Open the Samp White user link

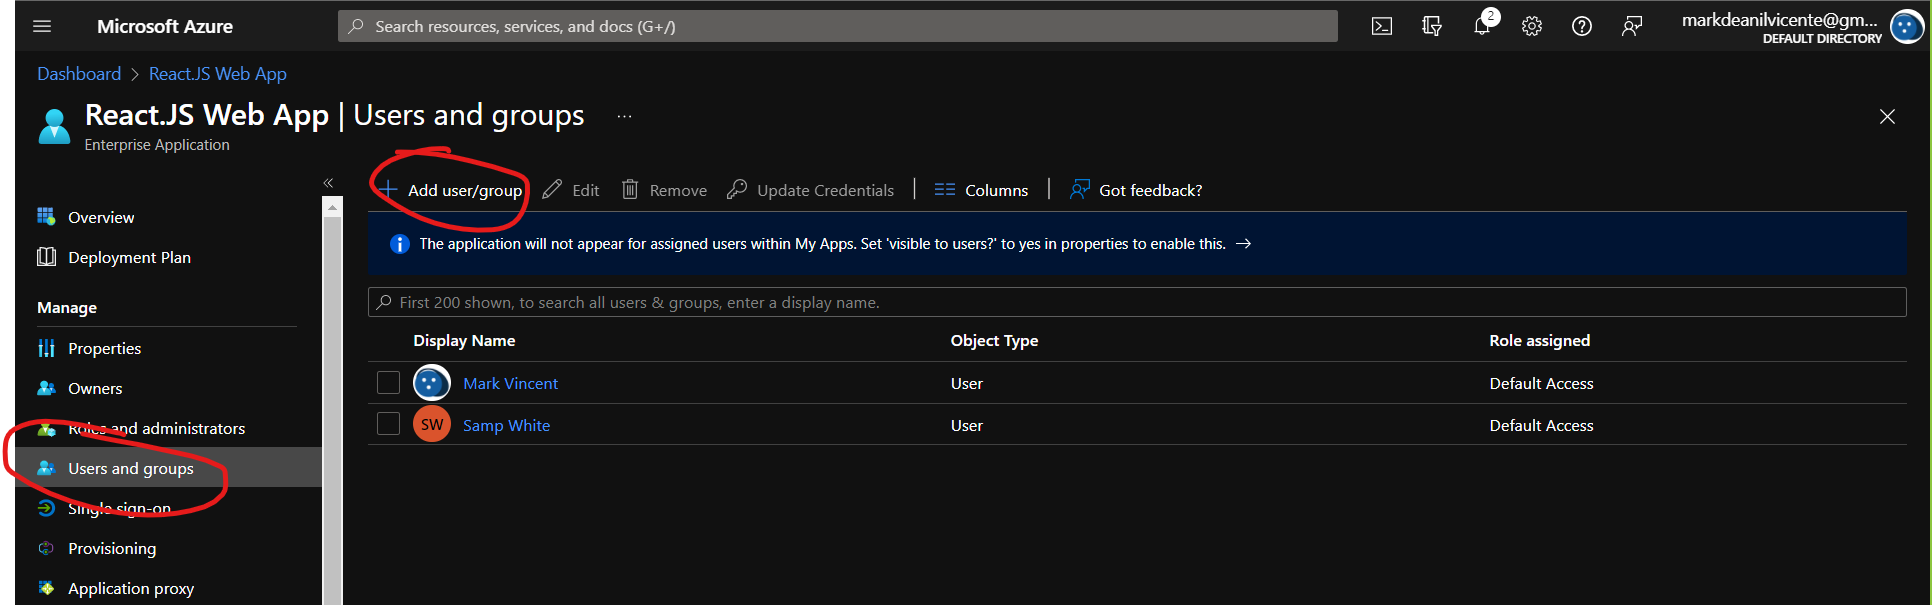[506, 425]
